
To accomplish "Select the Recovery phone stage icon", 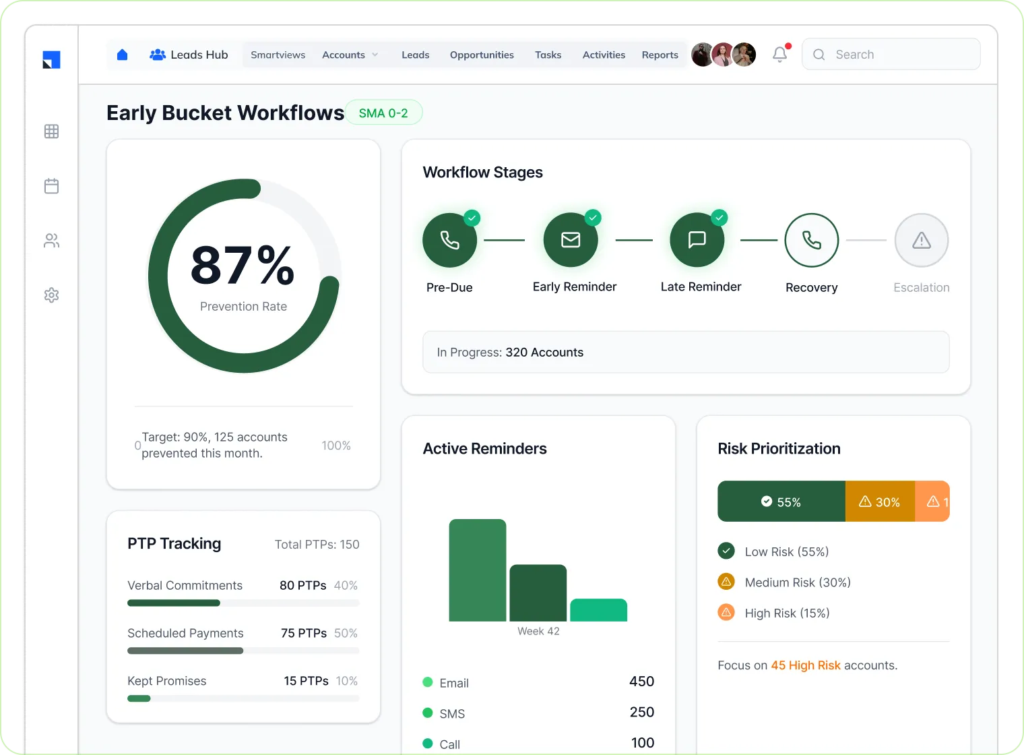I will click(x=812, y=240).
